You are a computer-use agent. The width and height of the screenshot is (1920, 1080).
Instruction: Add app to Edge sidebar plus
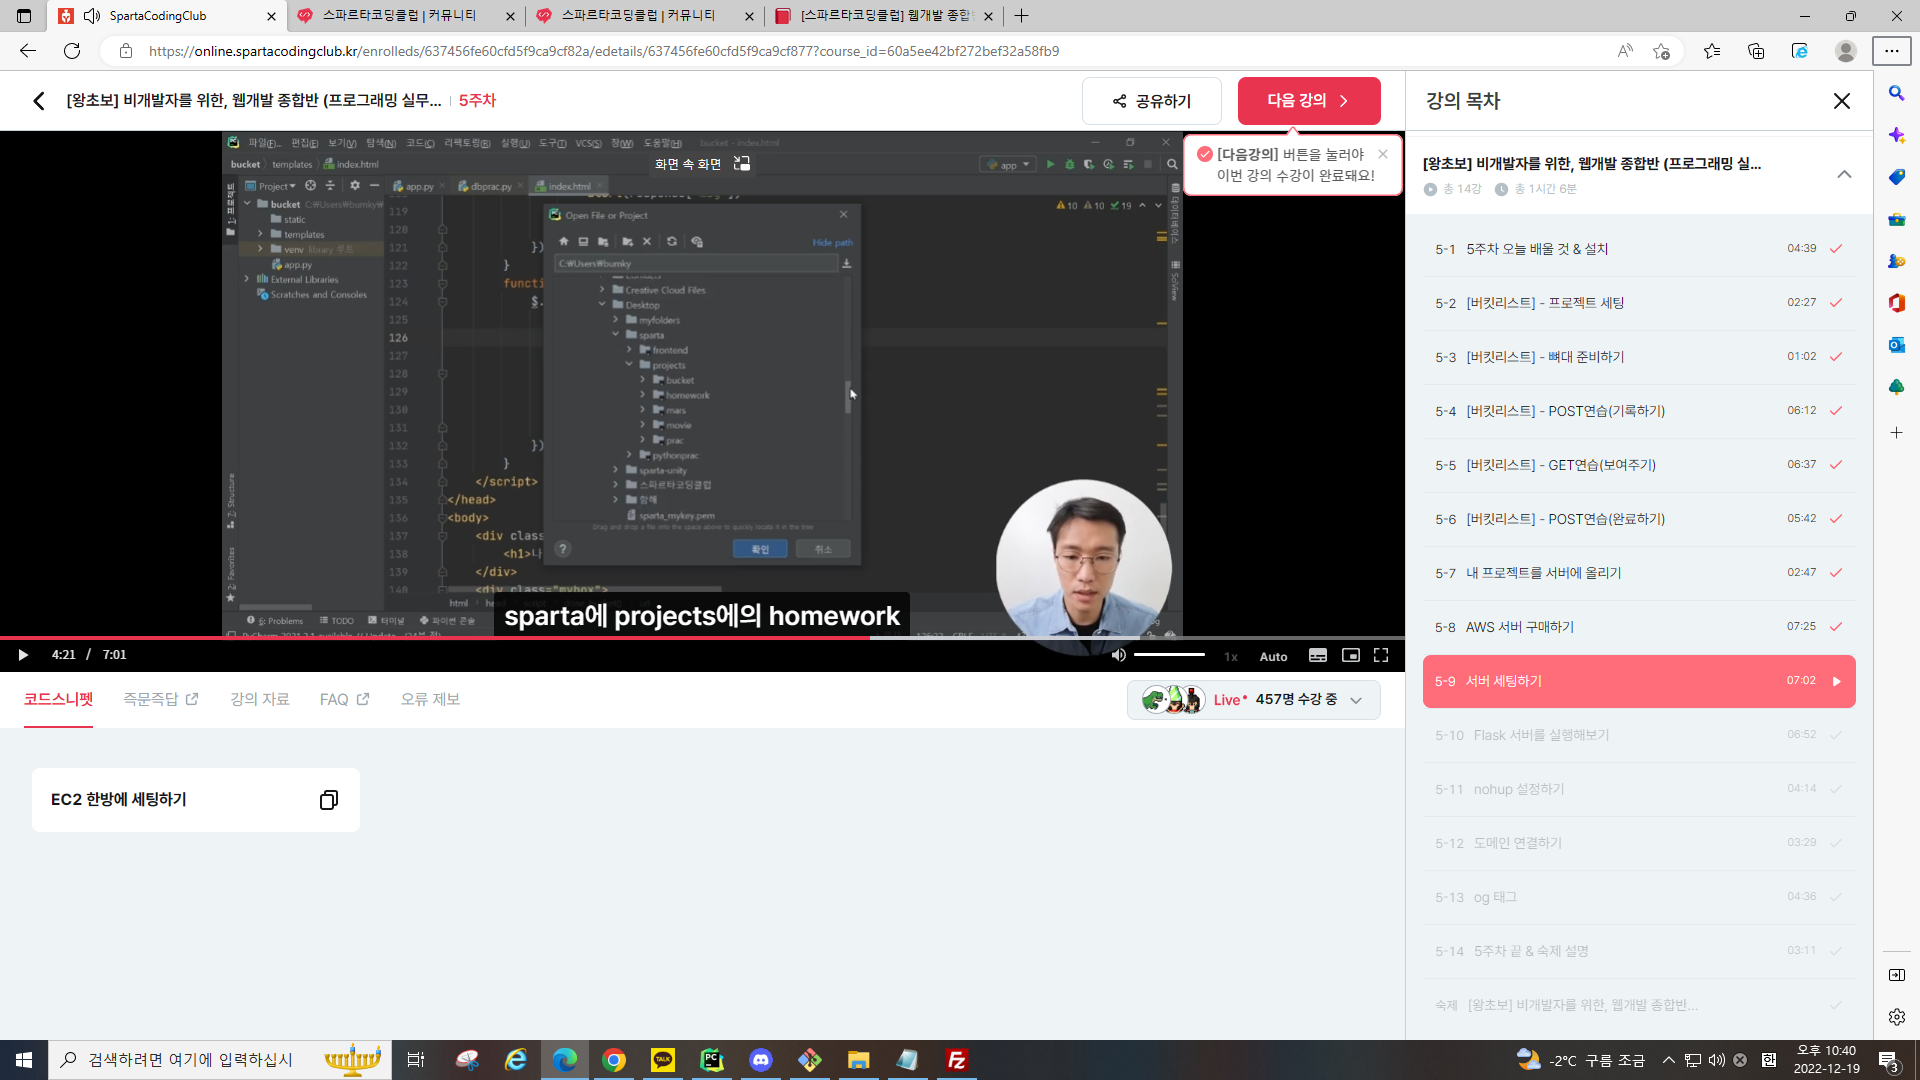1896,433
